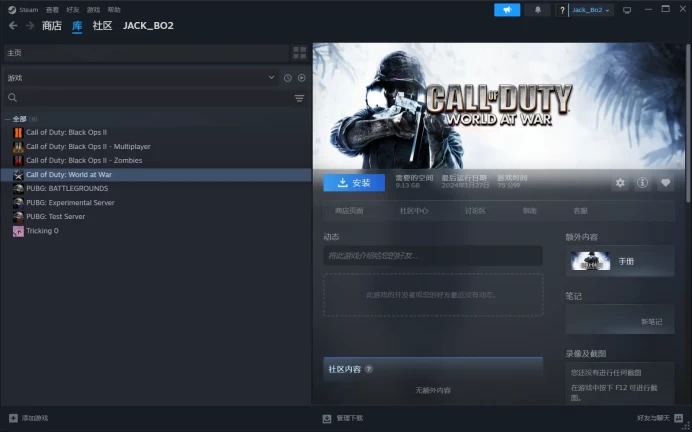The image size is (692, 432).
Task: Select Tricking 0 in the library
Action: [42, 231]
